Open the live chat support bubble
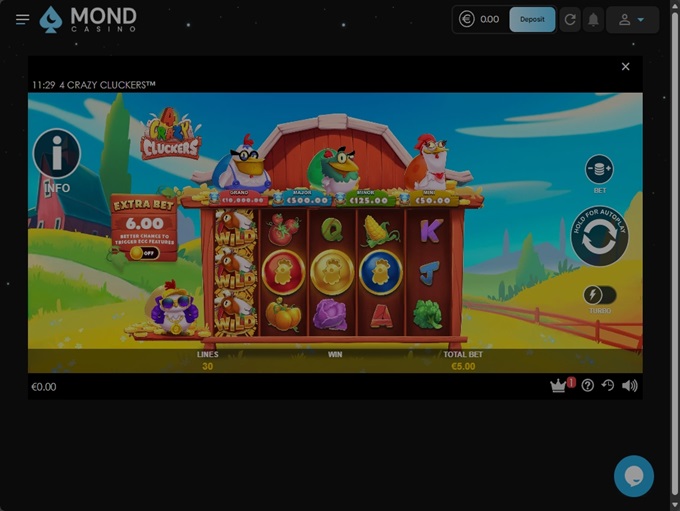This screenshot has width=680, height=511. pos(633,476)
